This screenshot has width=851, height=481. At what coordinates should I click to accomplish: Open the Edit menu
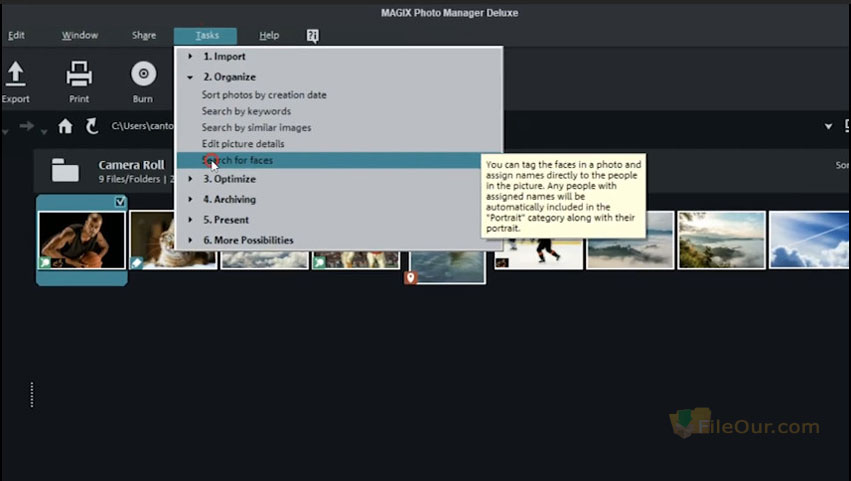16,35
